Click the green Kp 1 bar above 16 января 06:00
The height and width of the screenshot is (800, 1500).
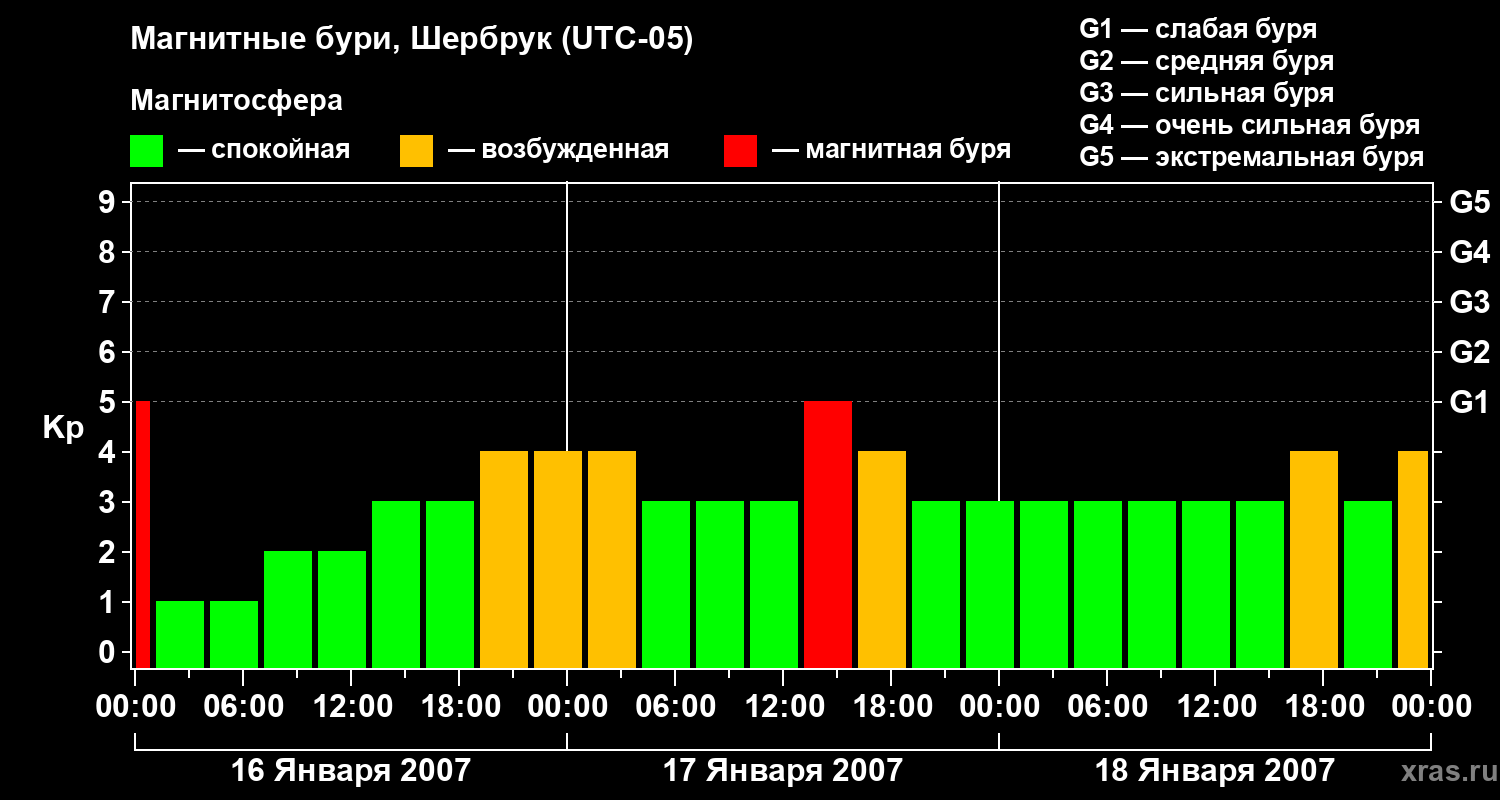(234, 634)
